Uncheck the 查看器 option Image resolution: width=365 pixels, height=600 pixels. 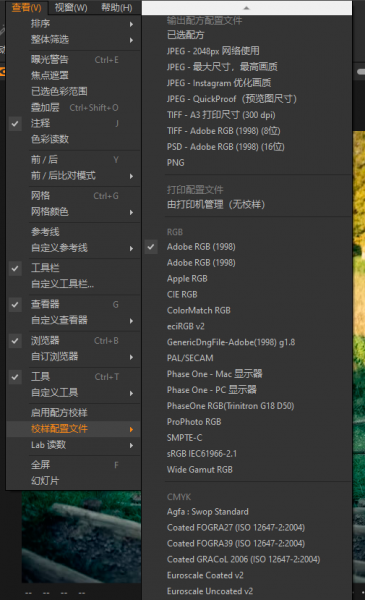point(74,304)
